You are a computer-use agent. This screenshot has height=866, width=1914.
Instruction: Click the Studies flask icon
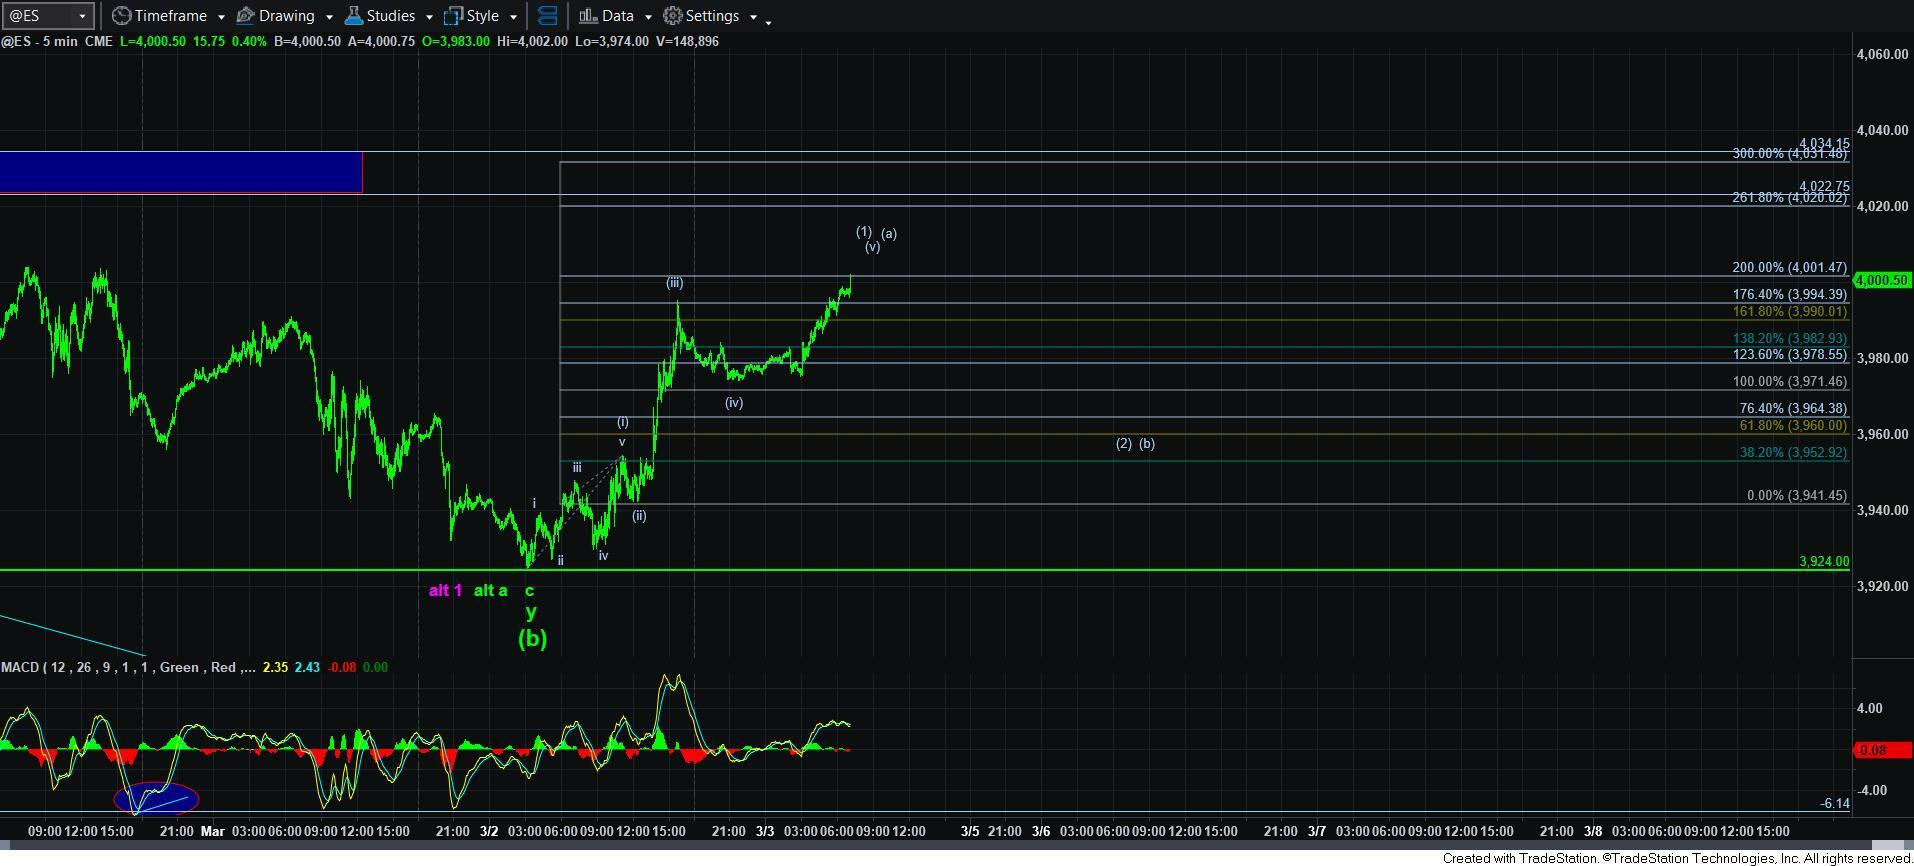click(353, 16)
